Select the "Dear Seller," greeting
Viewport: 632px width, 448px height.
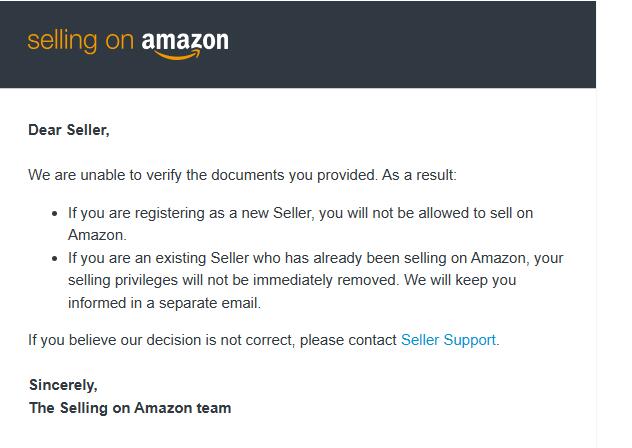69,130
